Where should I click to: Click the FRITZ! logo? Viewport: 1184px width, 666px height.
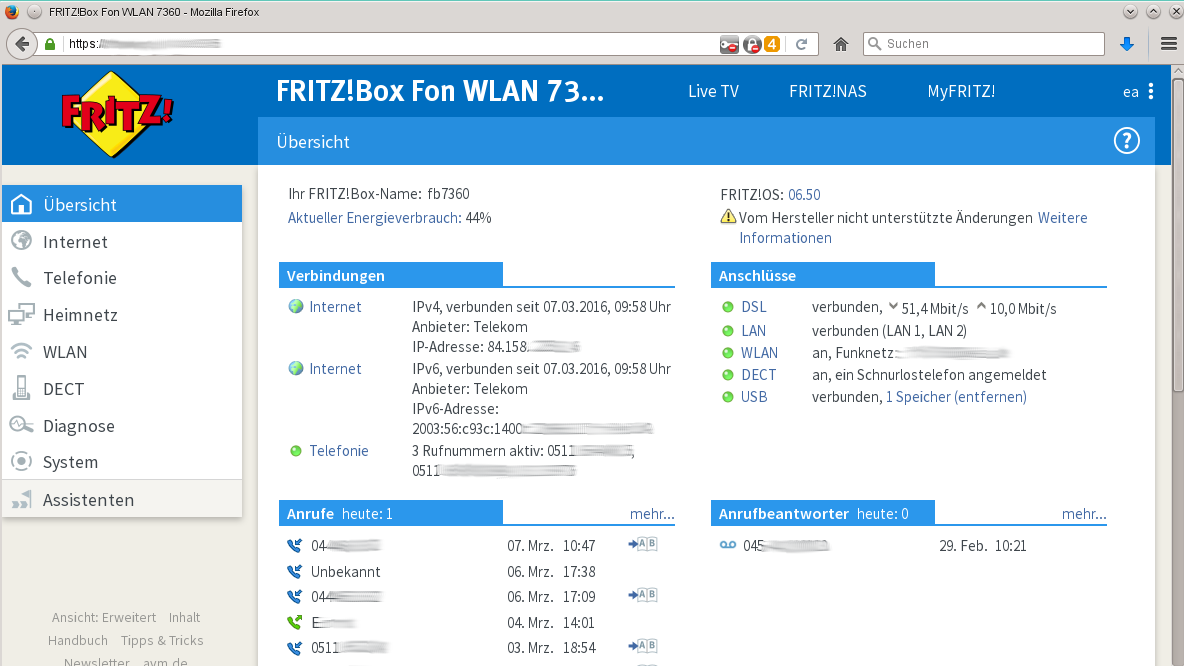click(x=117, y=114)
